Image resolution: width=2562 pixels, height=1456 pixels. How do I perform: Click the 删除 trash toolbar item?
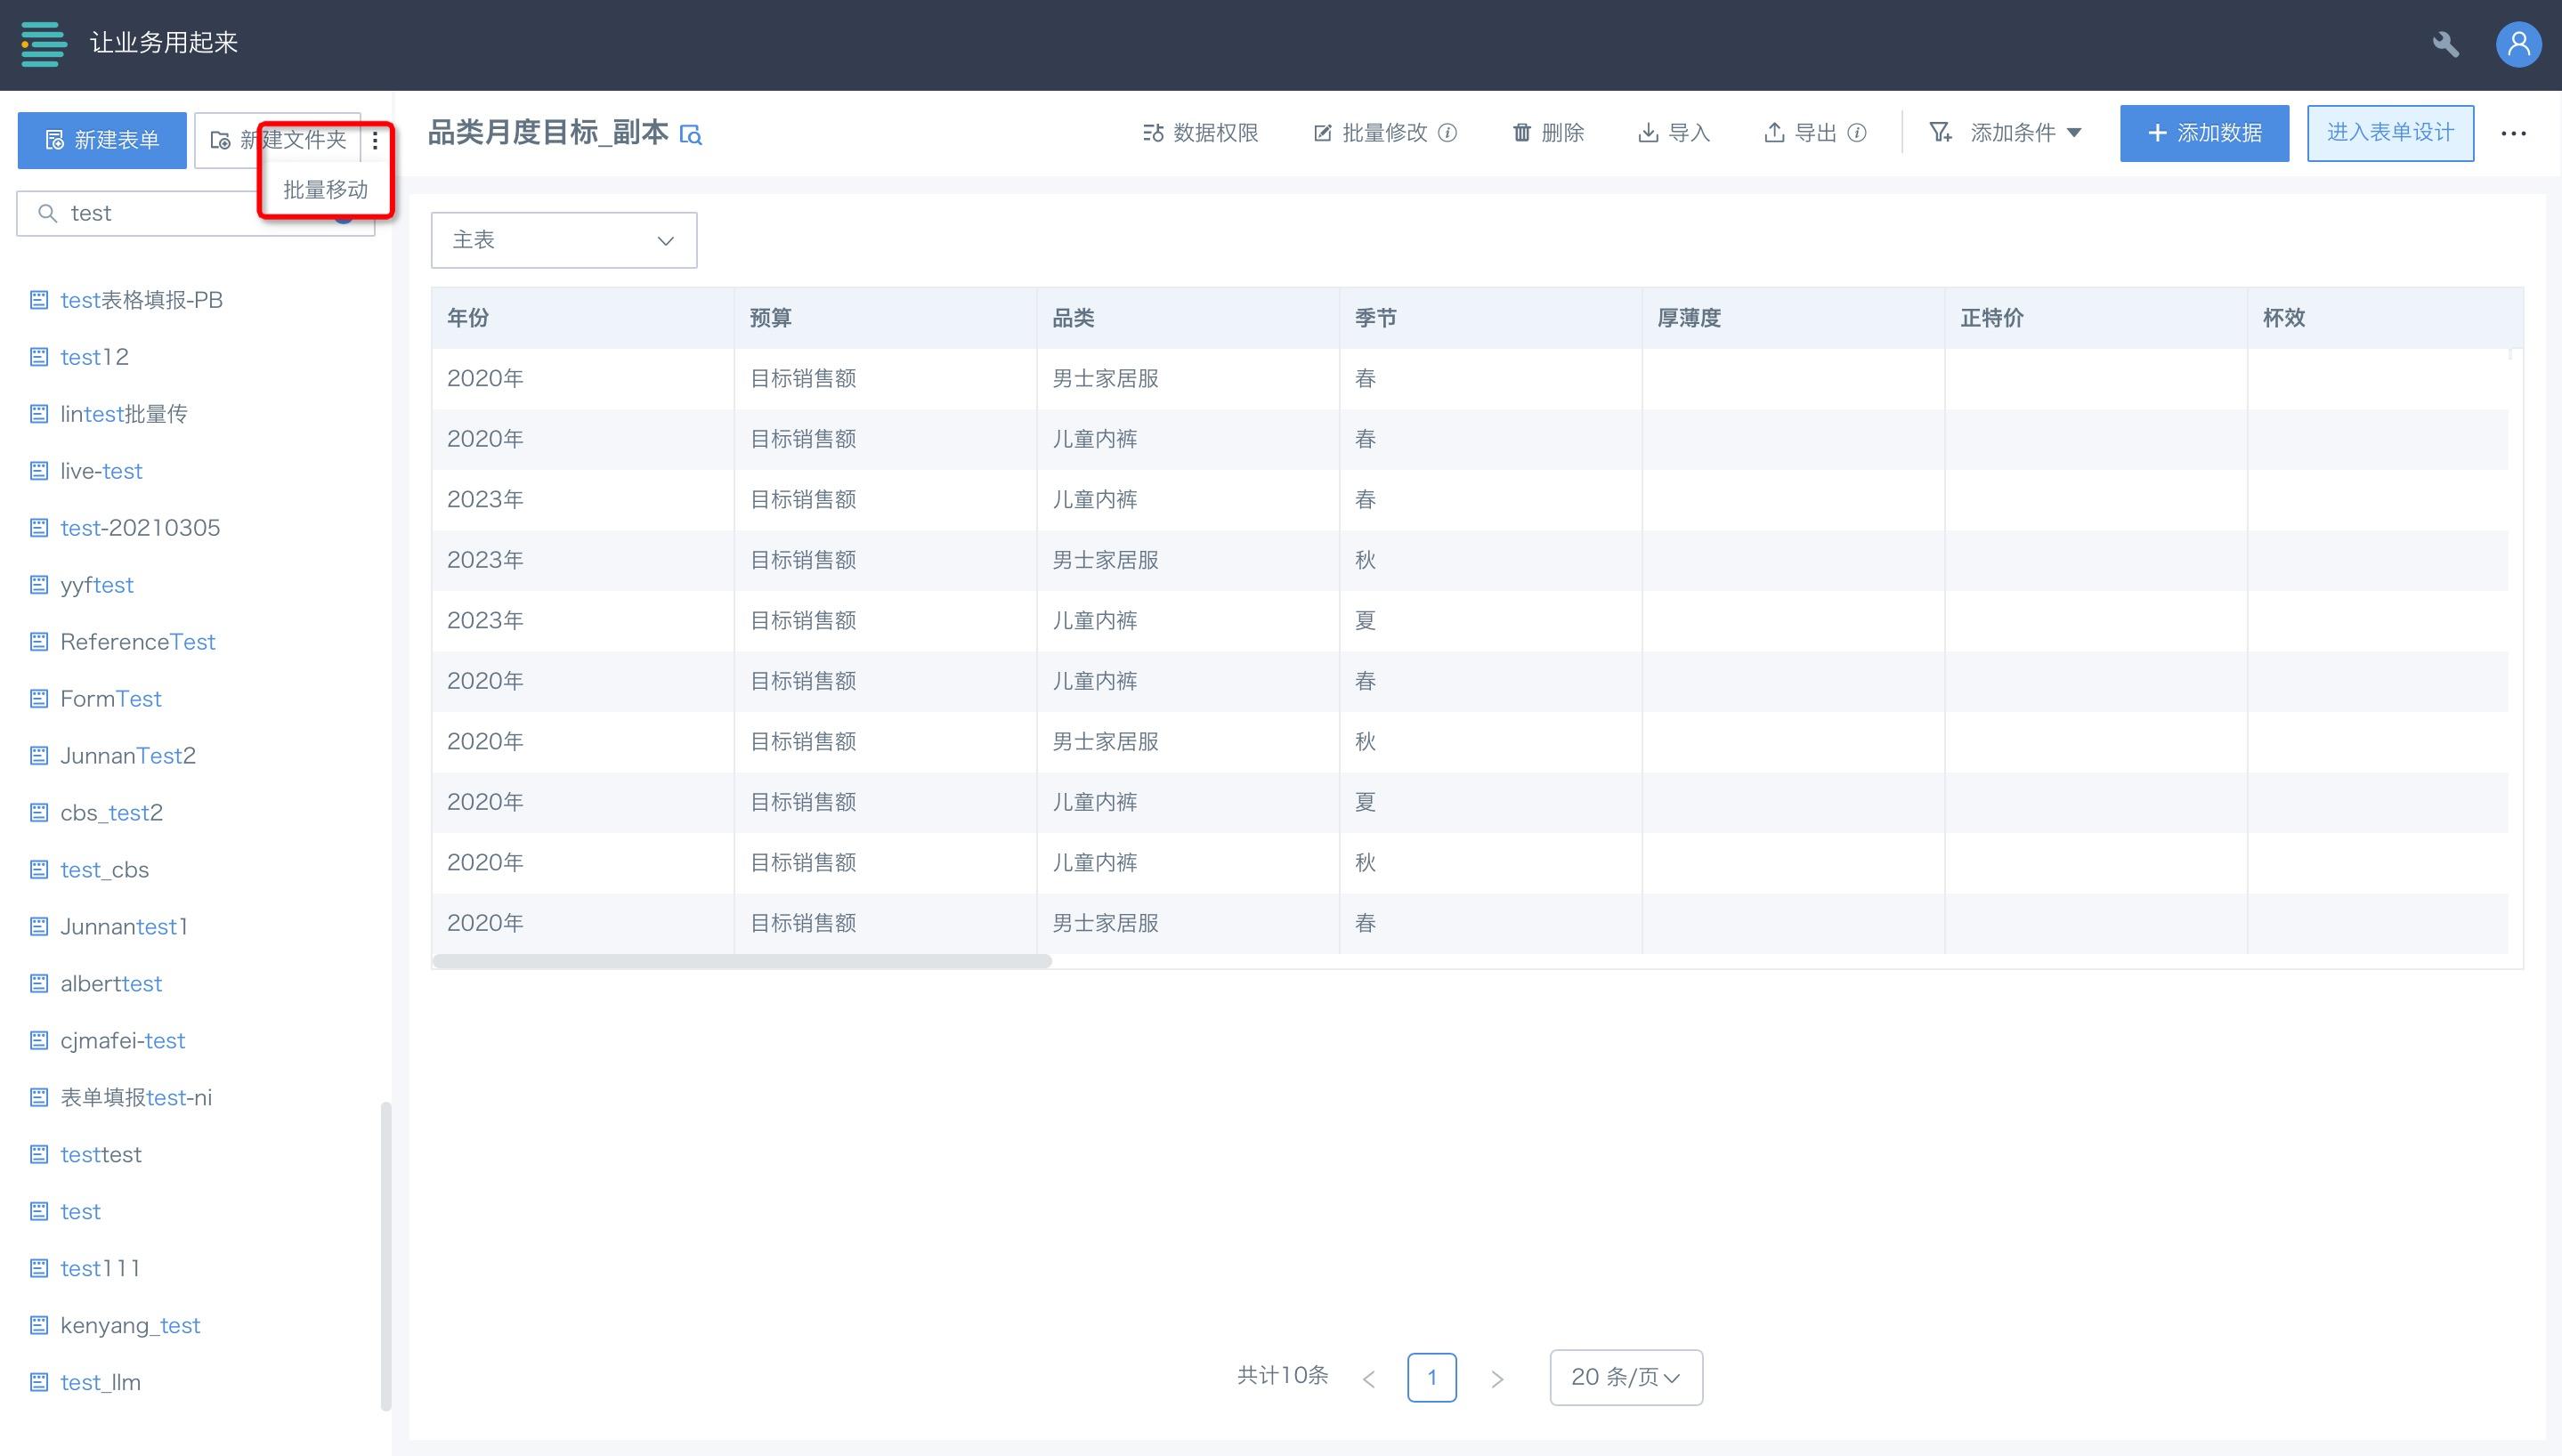[x=1548, y=133]
